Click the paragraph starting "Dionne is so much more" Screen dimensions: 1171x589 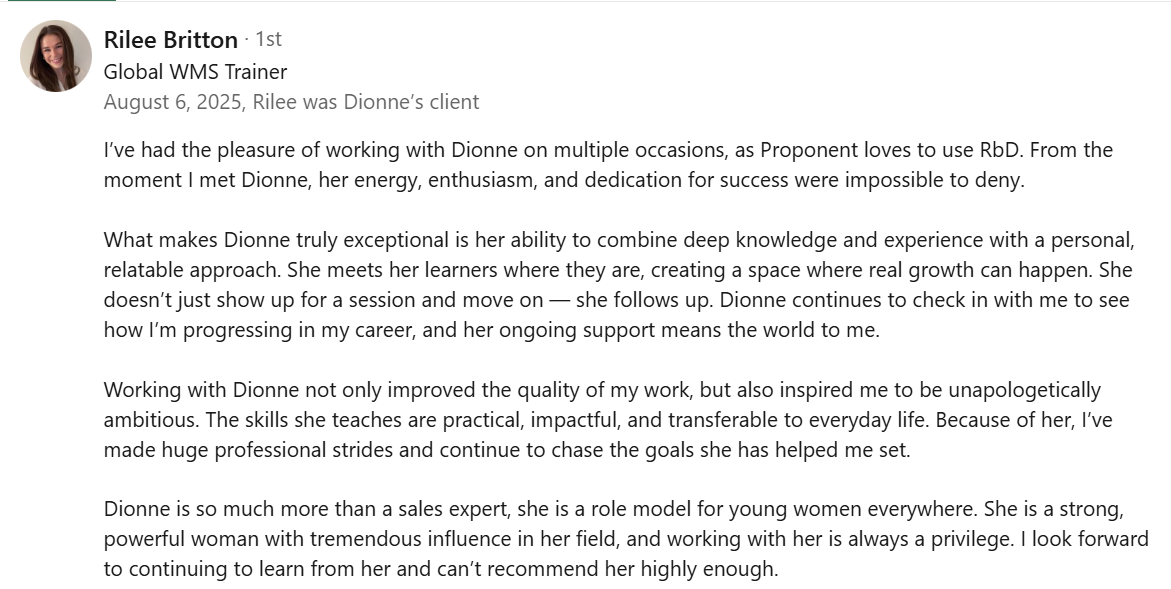click(626, 539)
